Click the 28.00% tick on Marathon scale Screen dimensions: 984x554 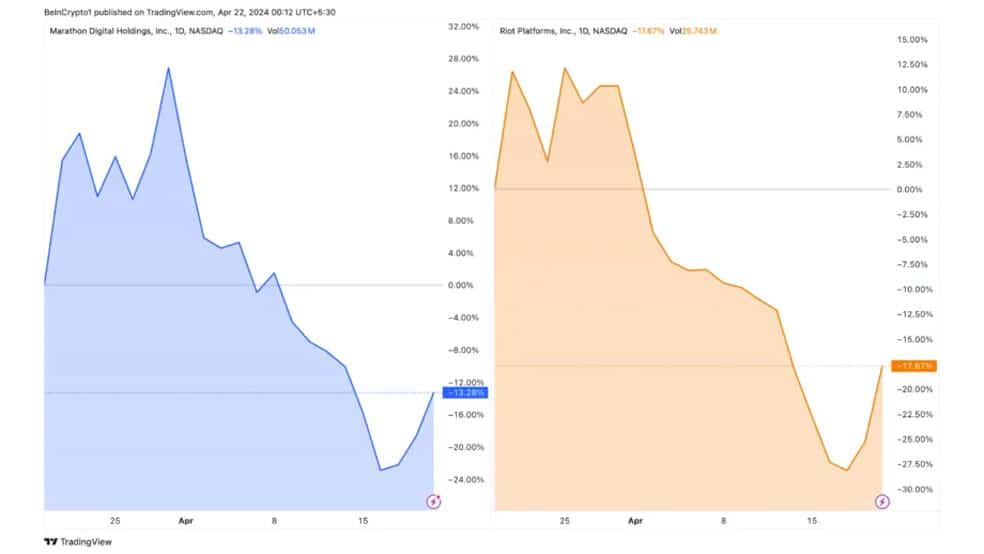[x=463, y=59]
